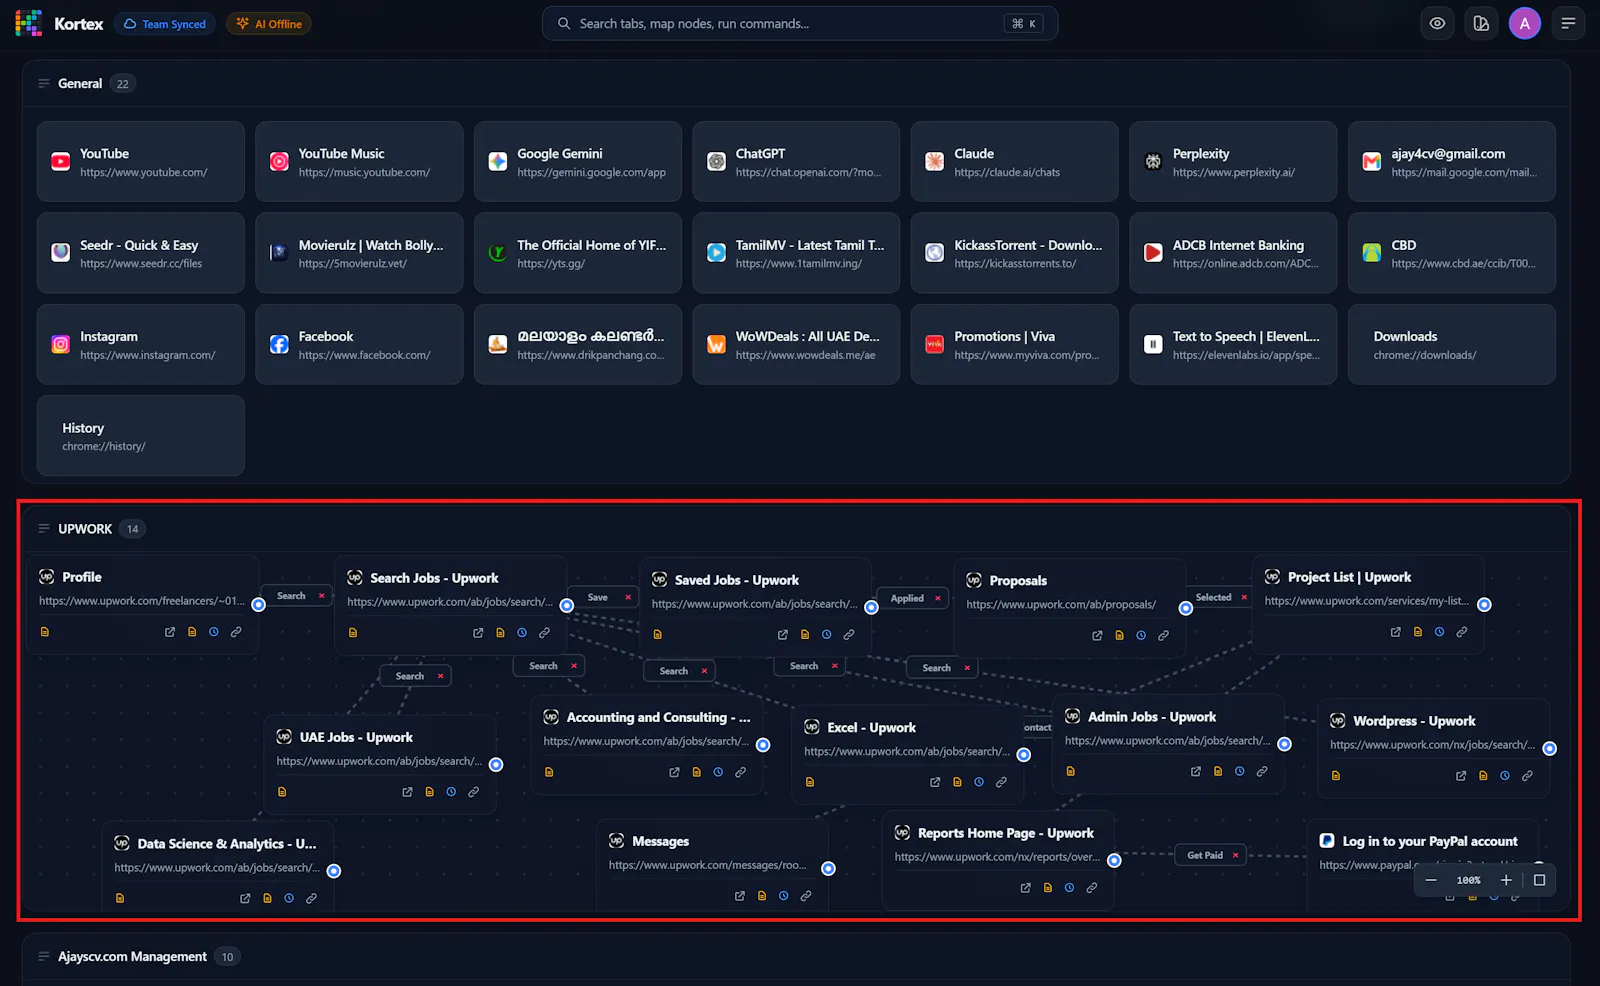Delete the Selected connection label

(x=1244, y=597)
